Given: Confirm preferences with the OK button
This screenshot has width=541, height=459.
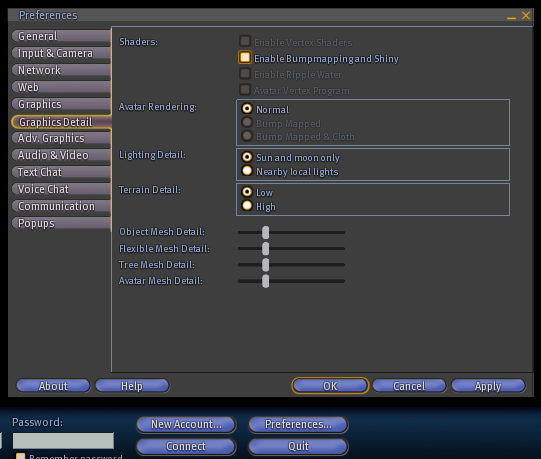Looking at the screenshot, I should click(330, 386).
